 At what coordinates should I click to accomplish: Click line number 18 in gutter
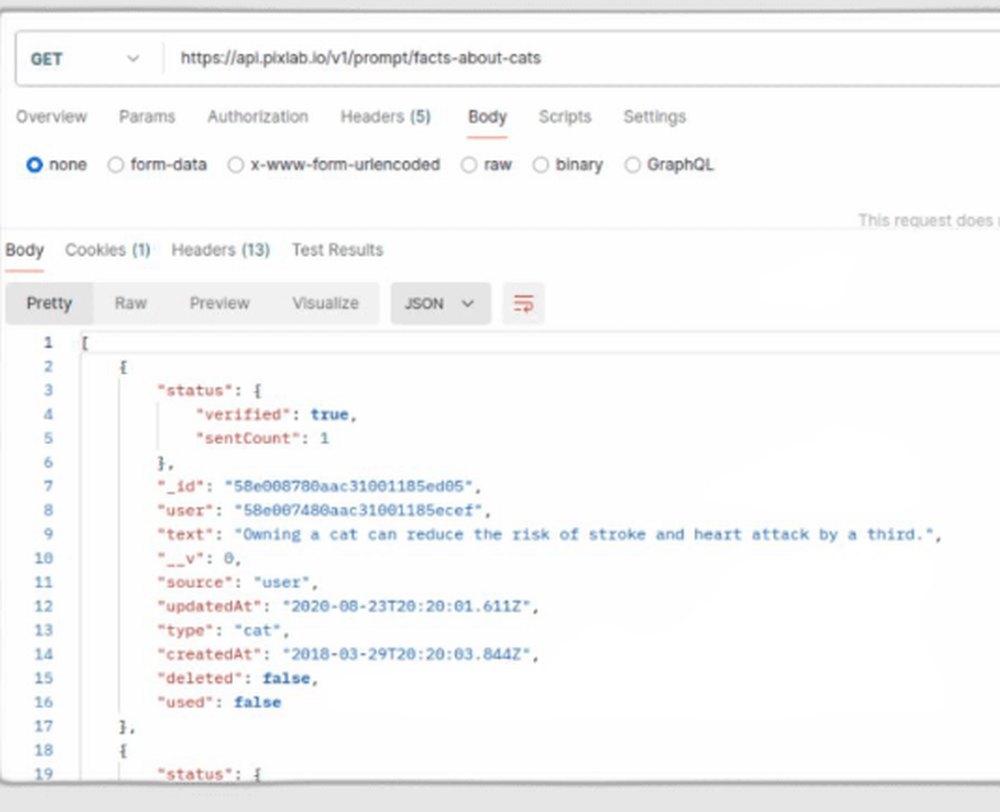point(43,750)
